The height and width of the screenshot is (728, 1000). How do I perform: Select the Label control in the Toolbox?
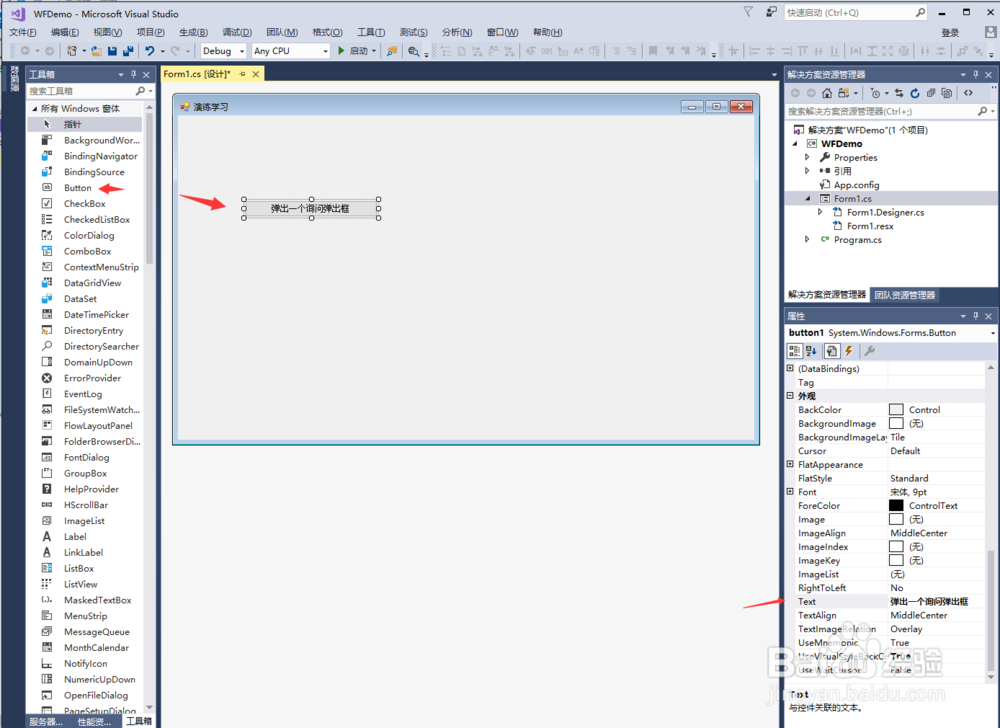pos(75,537)
